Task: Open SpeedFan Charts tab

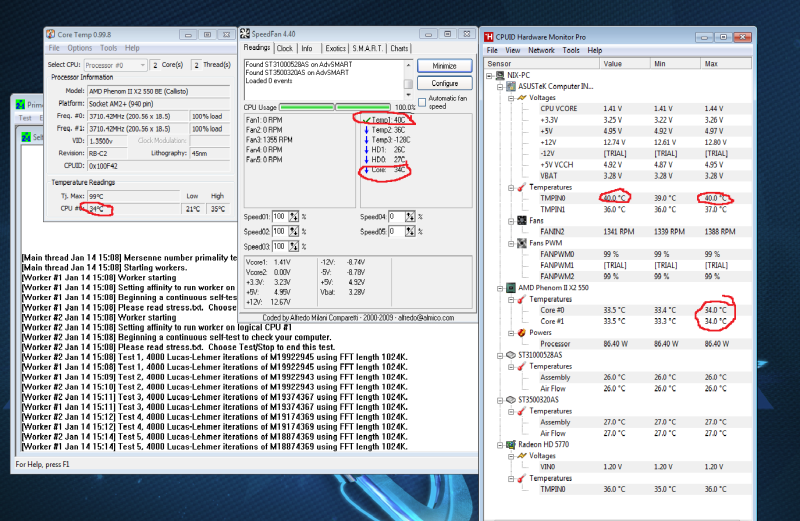Action: point(399,48)
